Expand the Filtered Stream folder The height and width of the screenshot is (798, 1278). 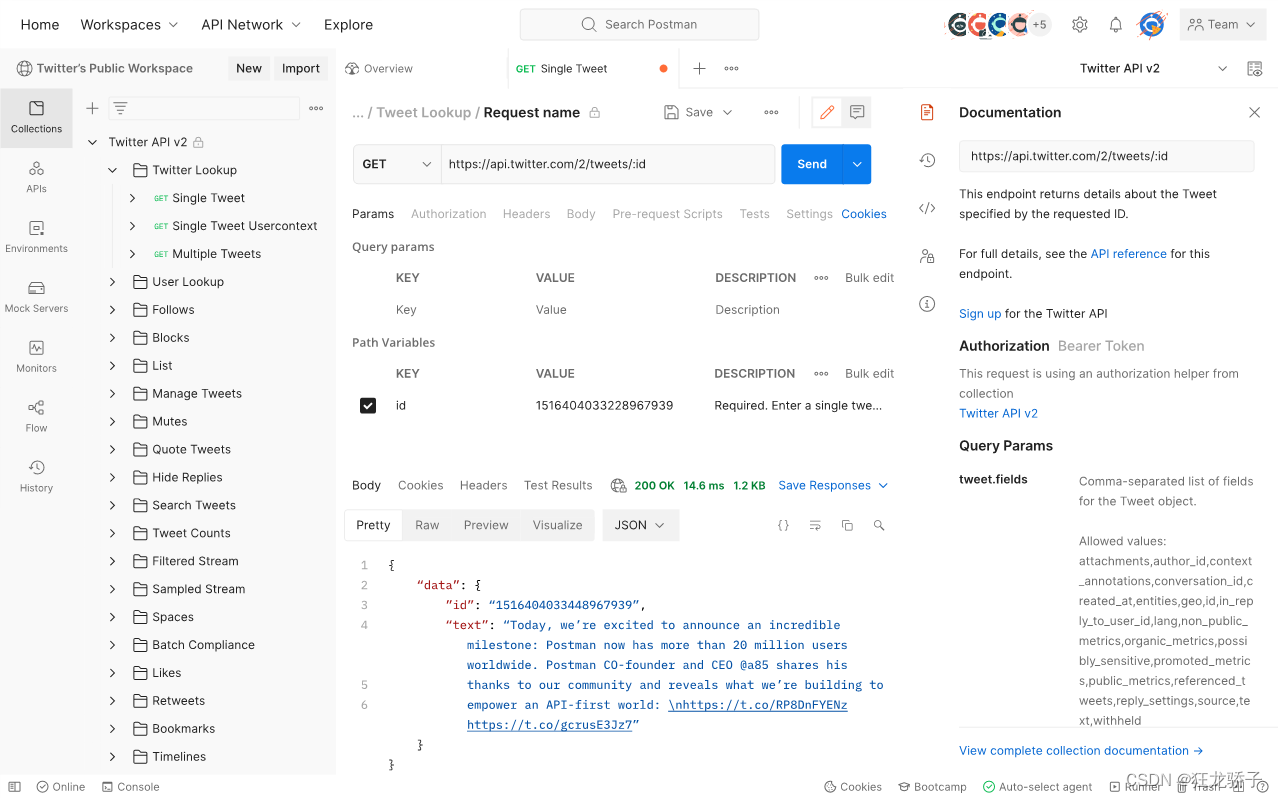tap(112, 561)
